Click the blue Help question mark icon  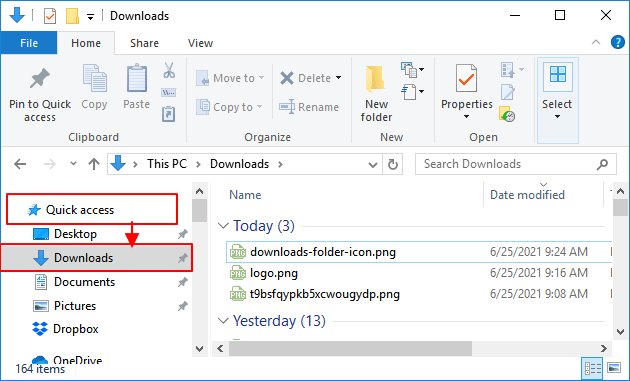[618, 42]
